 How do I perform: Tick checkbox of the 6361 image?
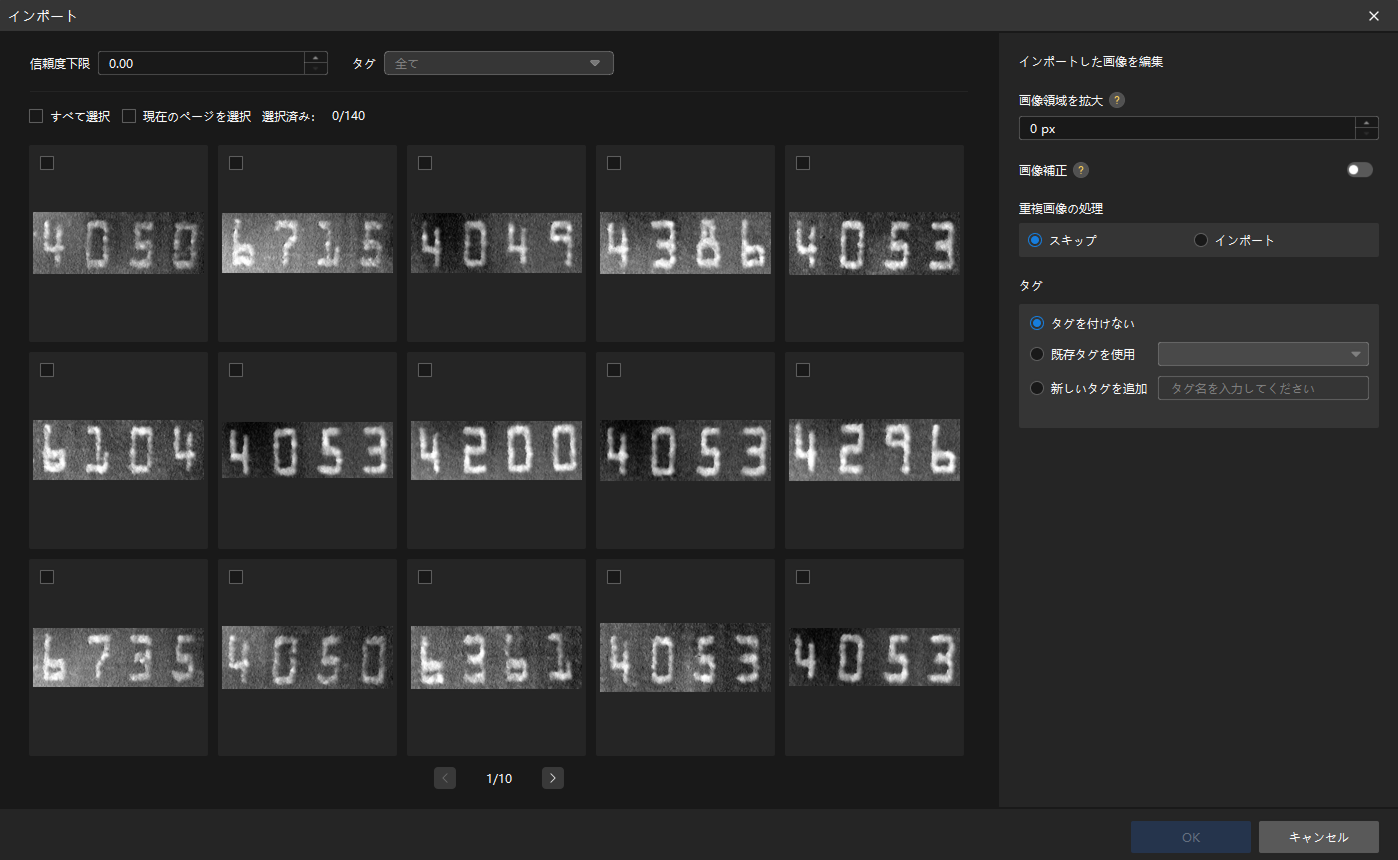coord(425,577)
